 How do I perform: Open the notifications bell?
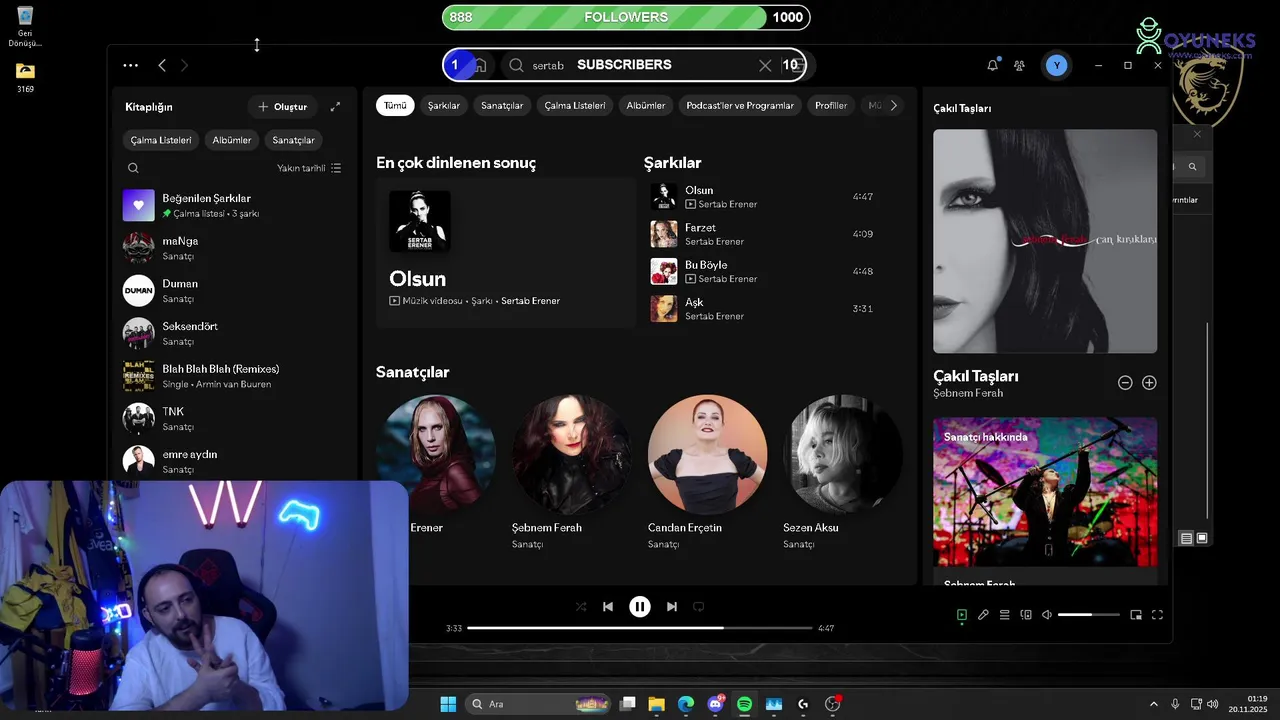coord(992,65)
